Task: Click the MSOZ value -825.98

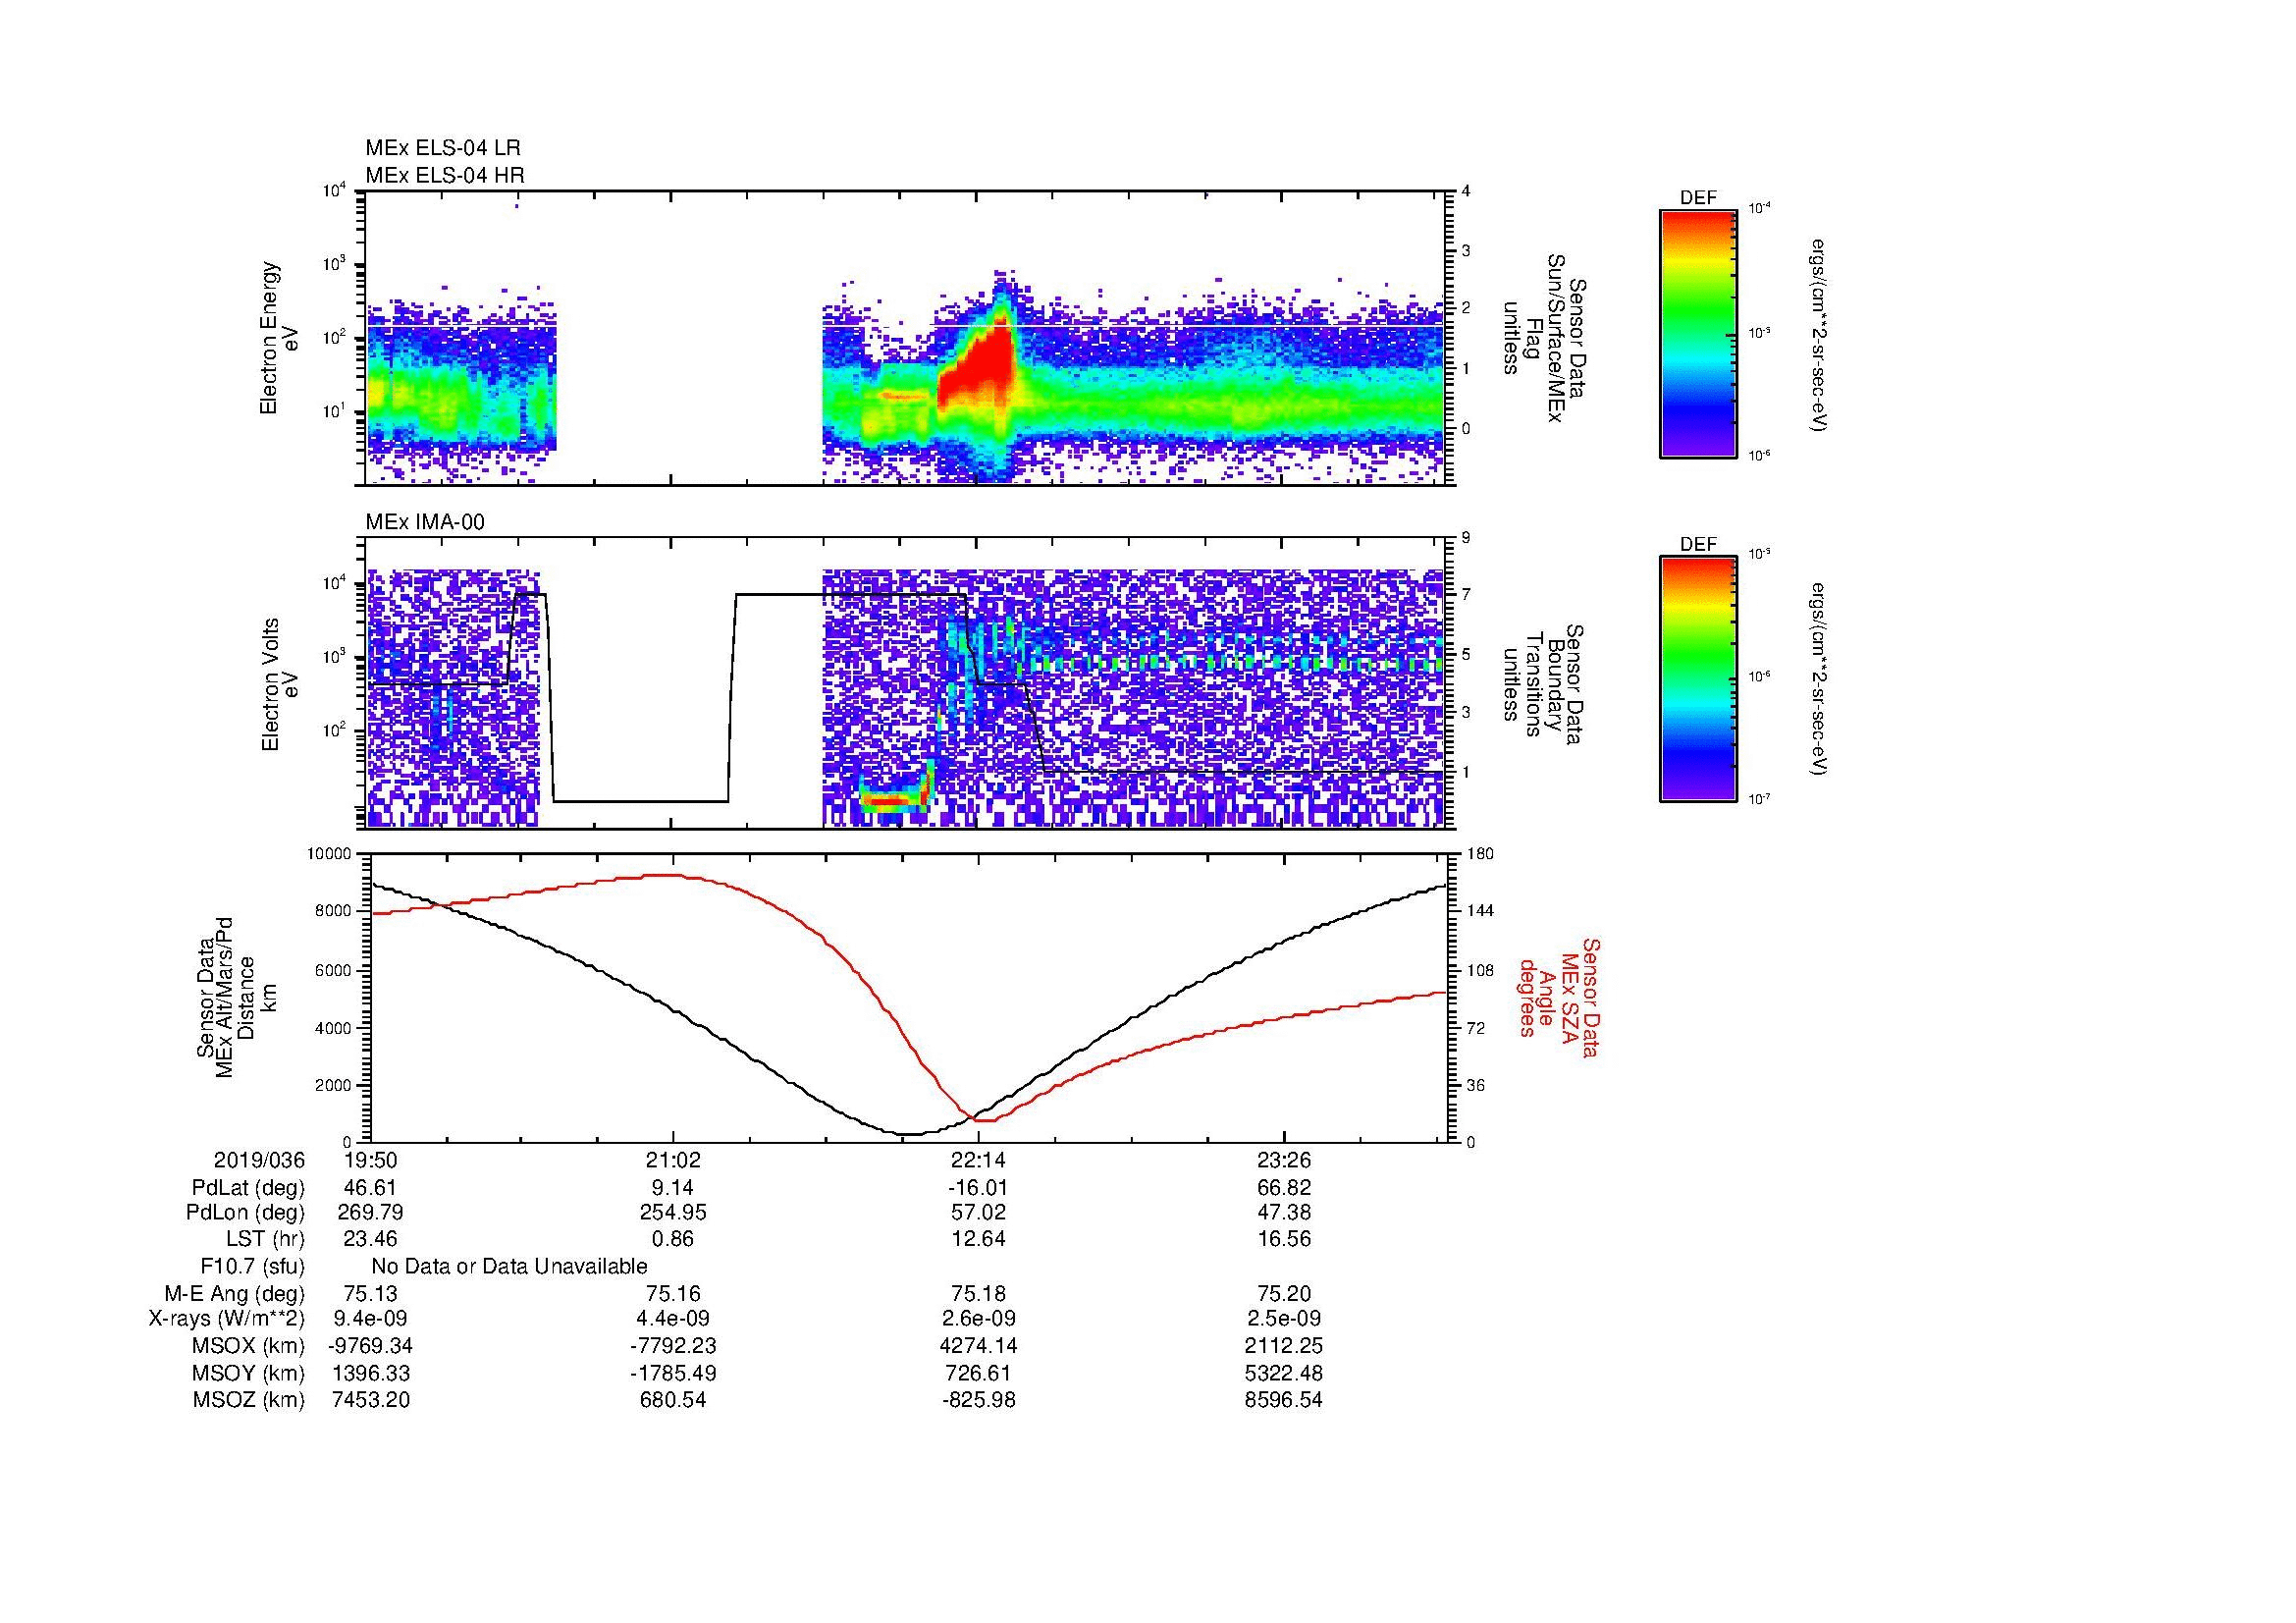Action: tap(978, 1400)
